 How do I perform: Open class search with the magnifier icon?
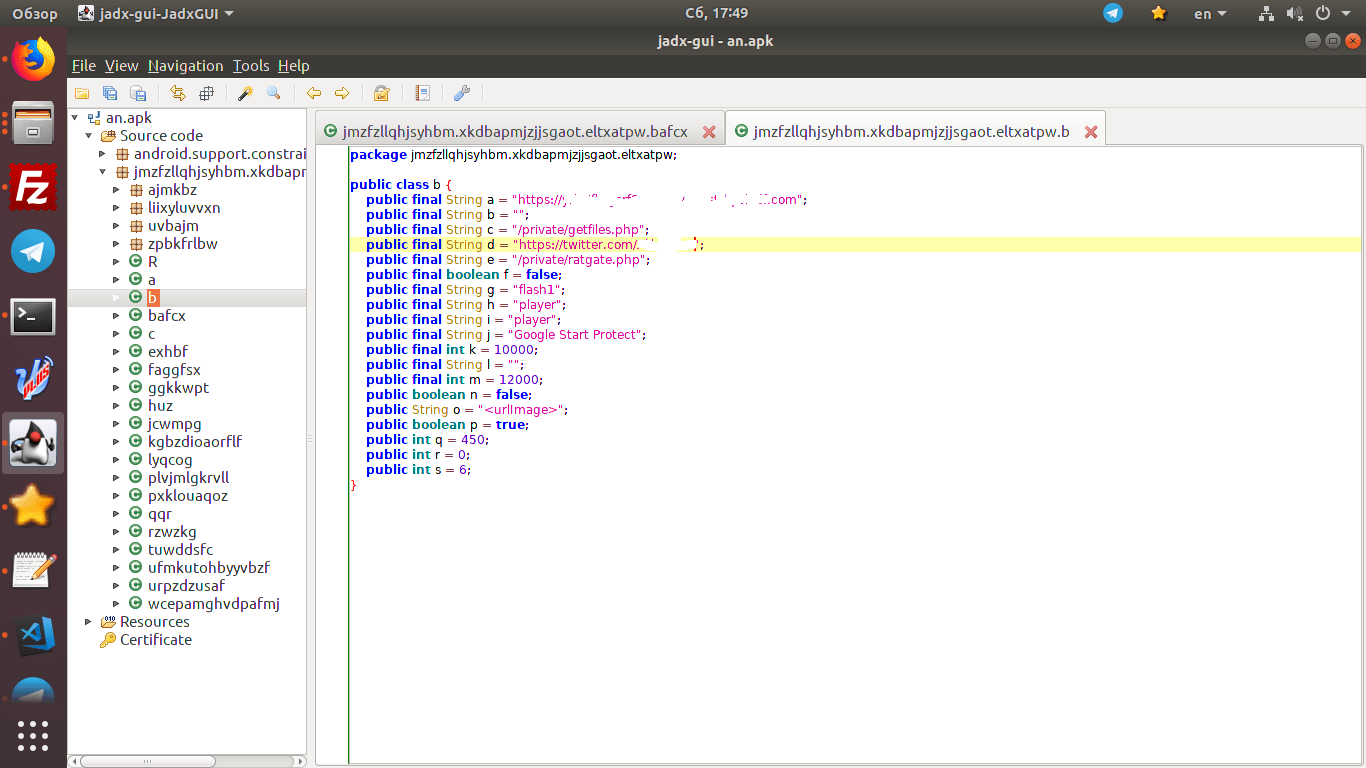click(x=273, y=93)
